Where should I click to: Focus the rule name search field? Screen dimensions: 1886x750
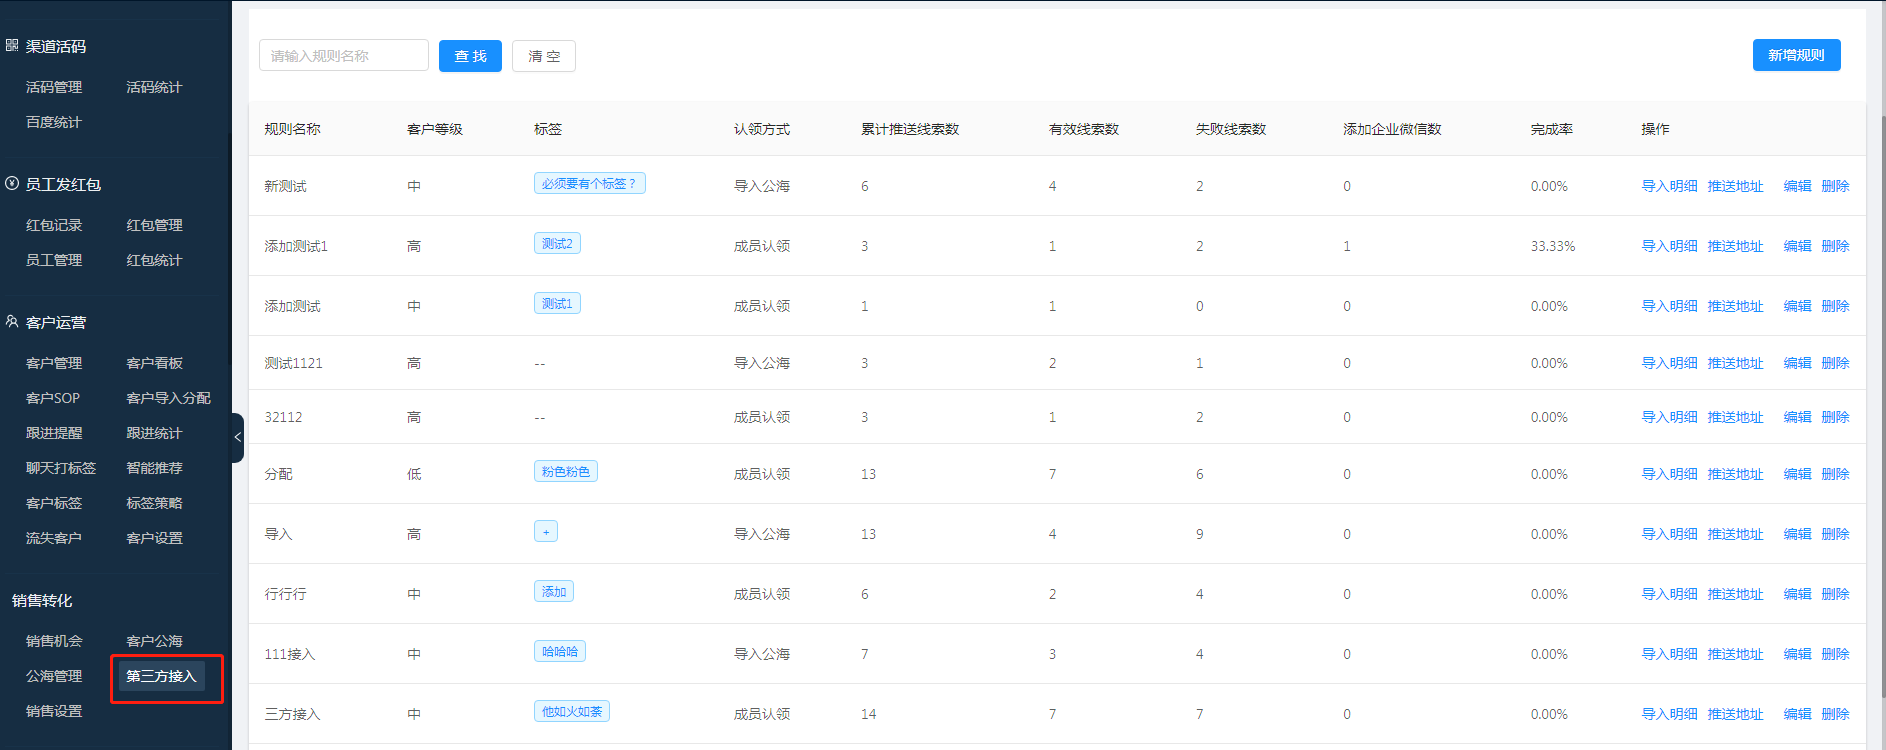tap(344, 56)
